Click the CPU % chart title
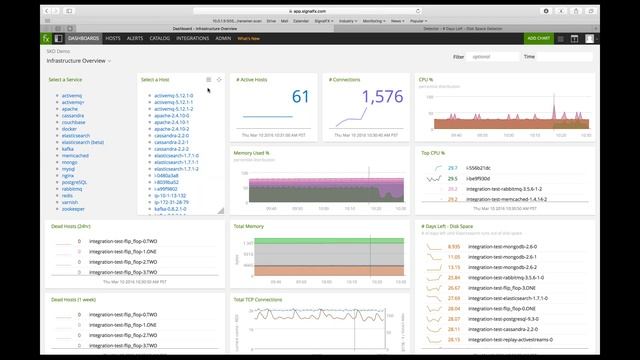 (x=426, y=80)
